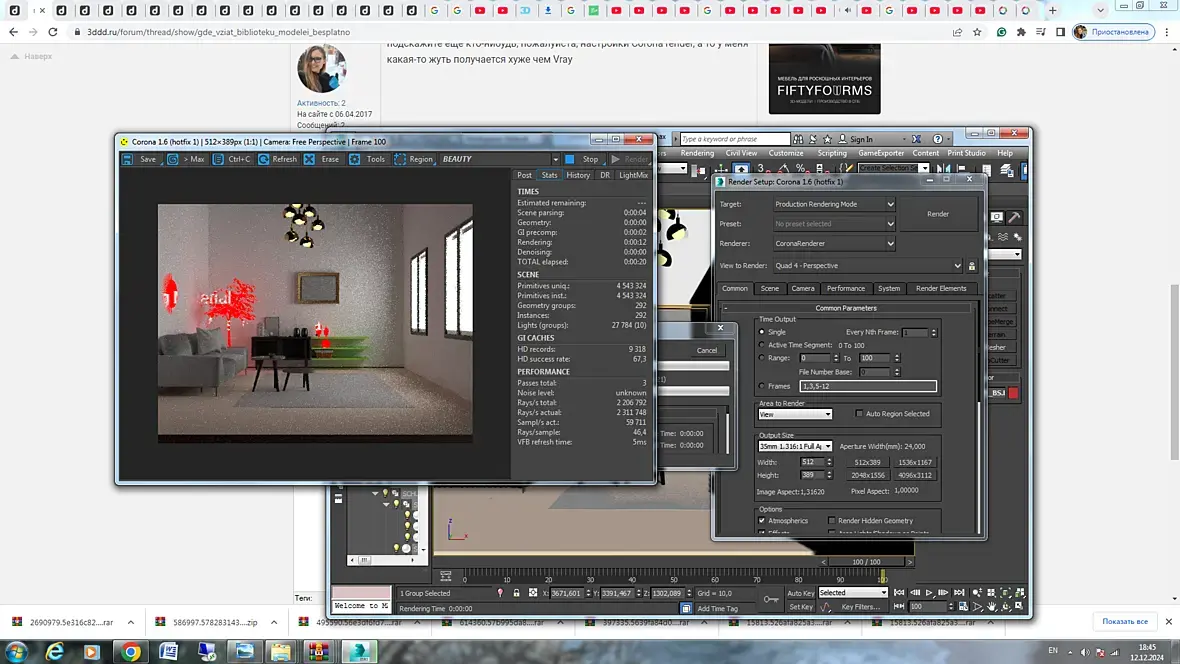1180x664 pixels.
Task: Open 3ds Max help question-mark icon
Action: coord(938,139)
